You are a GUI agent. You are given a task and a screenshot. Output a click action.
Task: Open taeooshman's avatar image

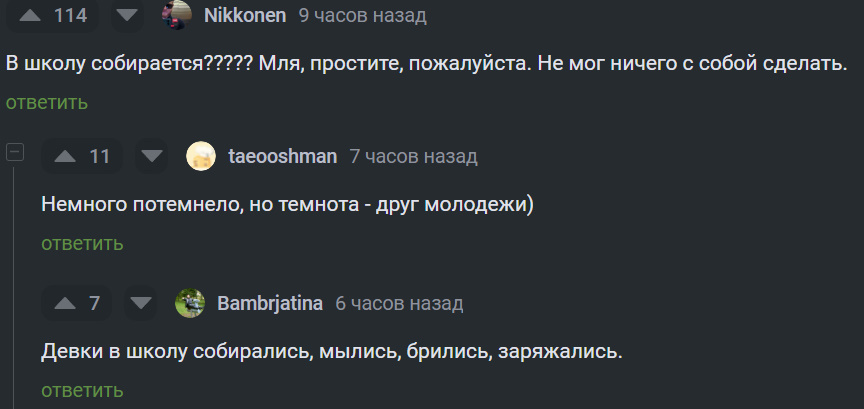[x=201, y=156]
